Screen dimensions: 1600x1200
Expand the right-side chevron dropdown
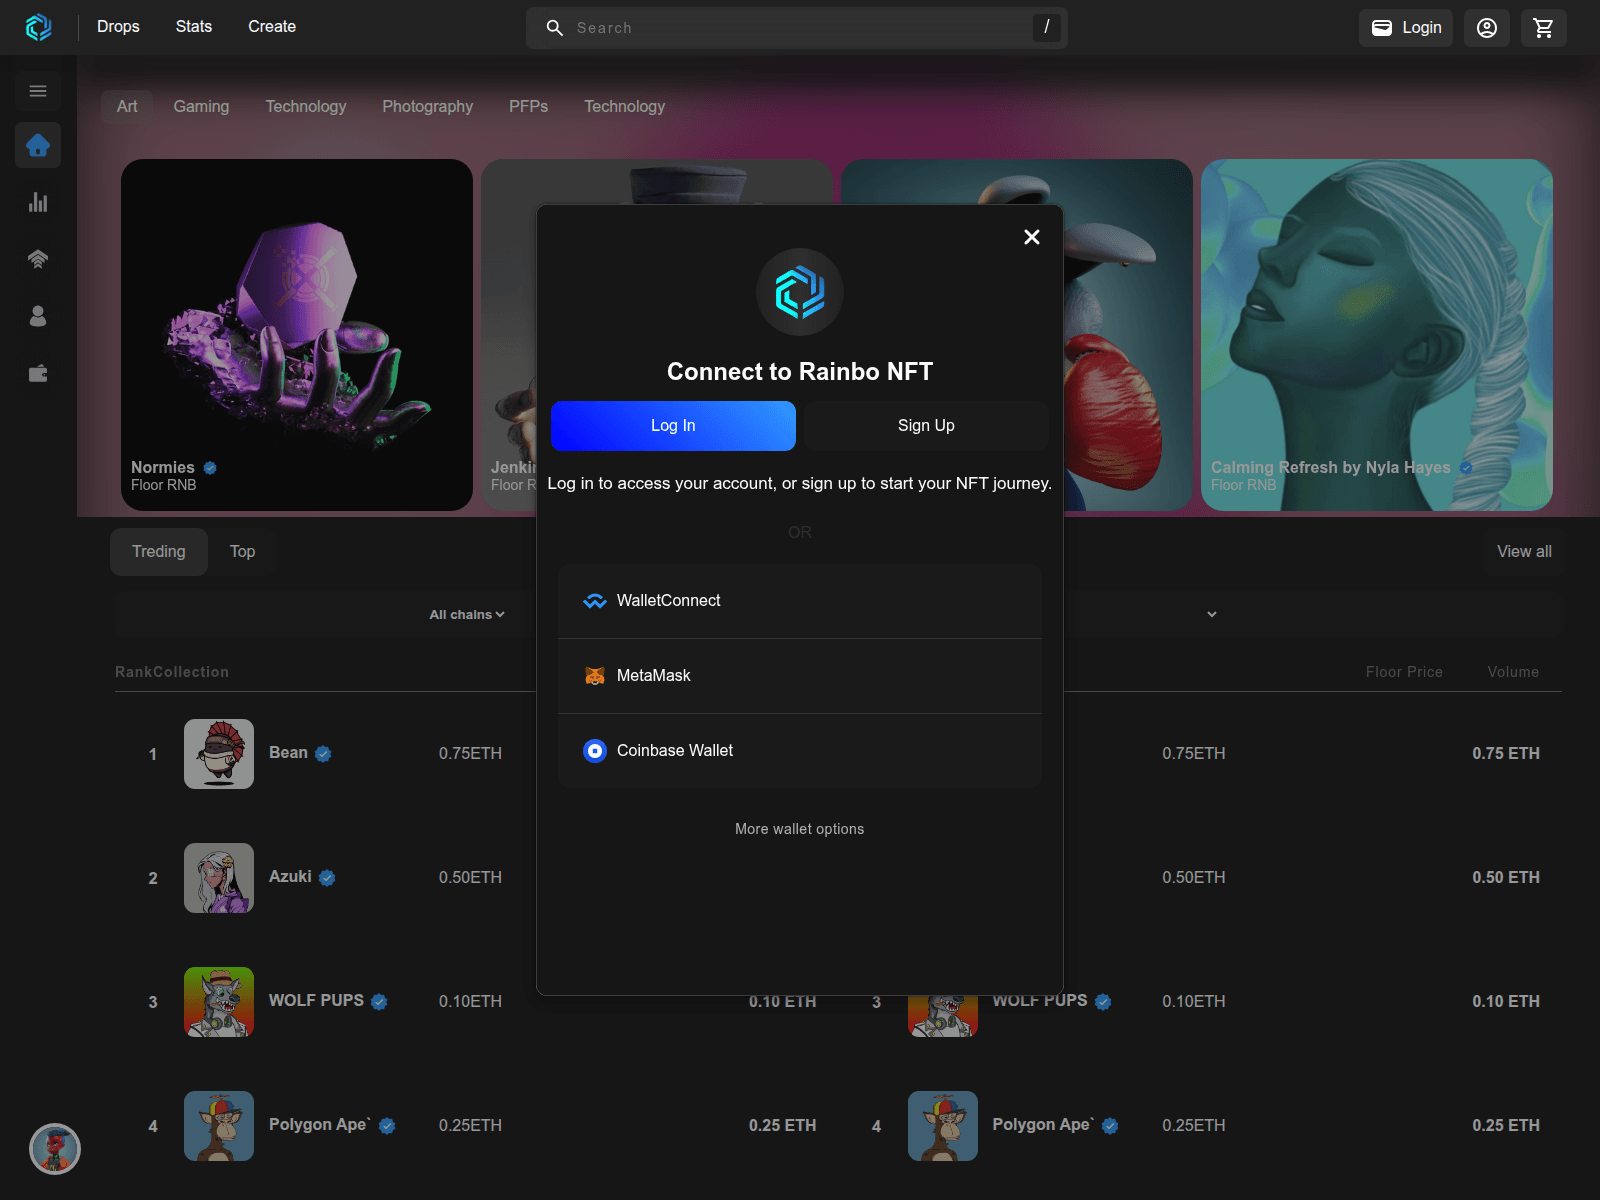pos(1211,615)
